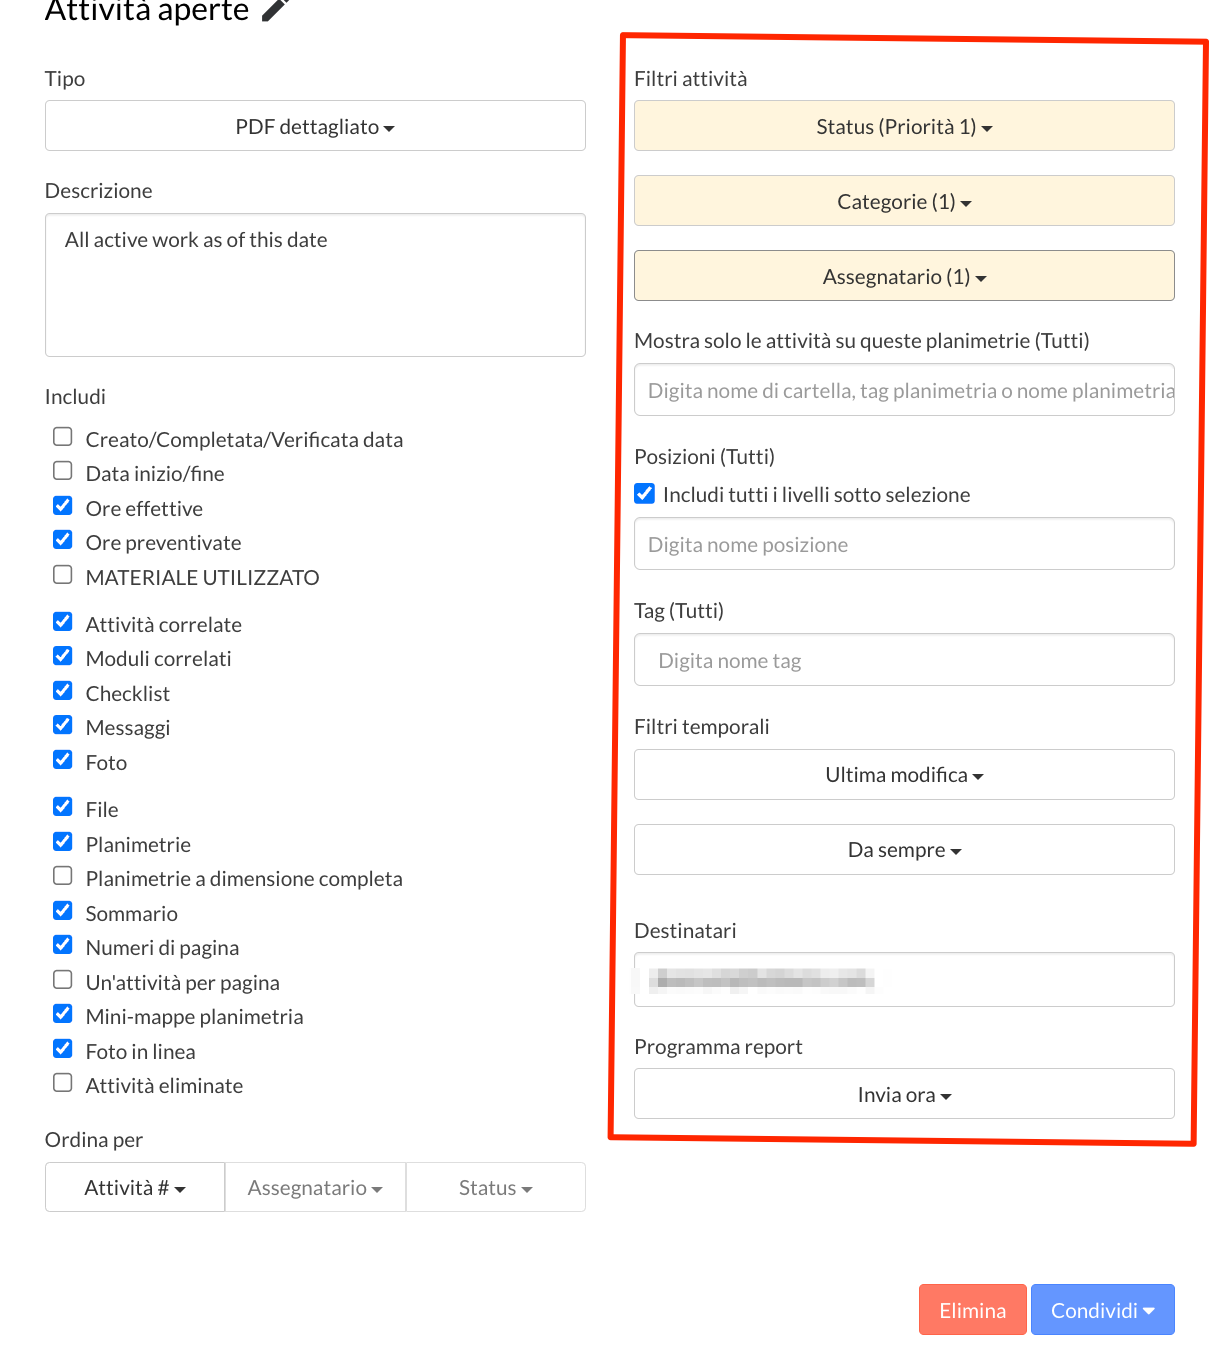Click into the Descrizione text area
This screenshot has width=1210, height=1358.
pos(315,285)
